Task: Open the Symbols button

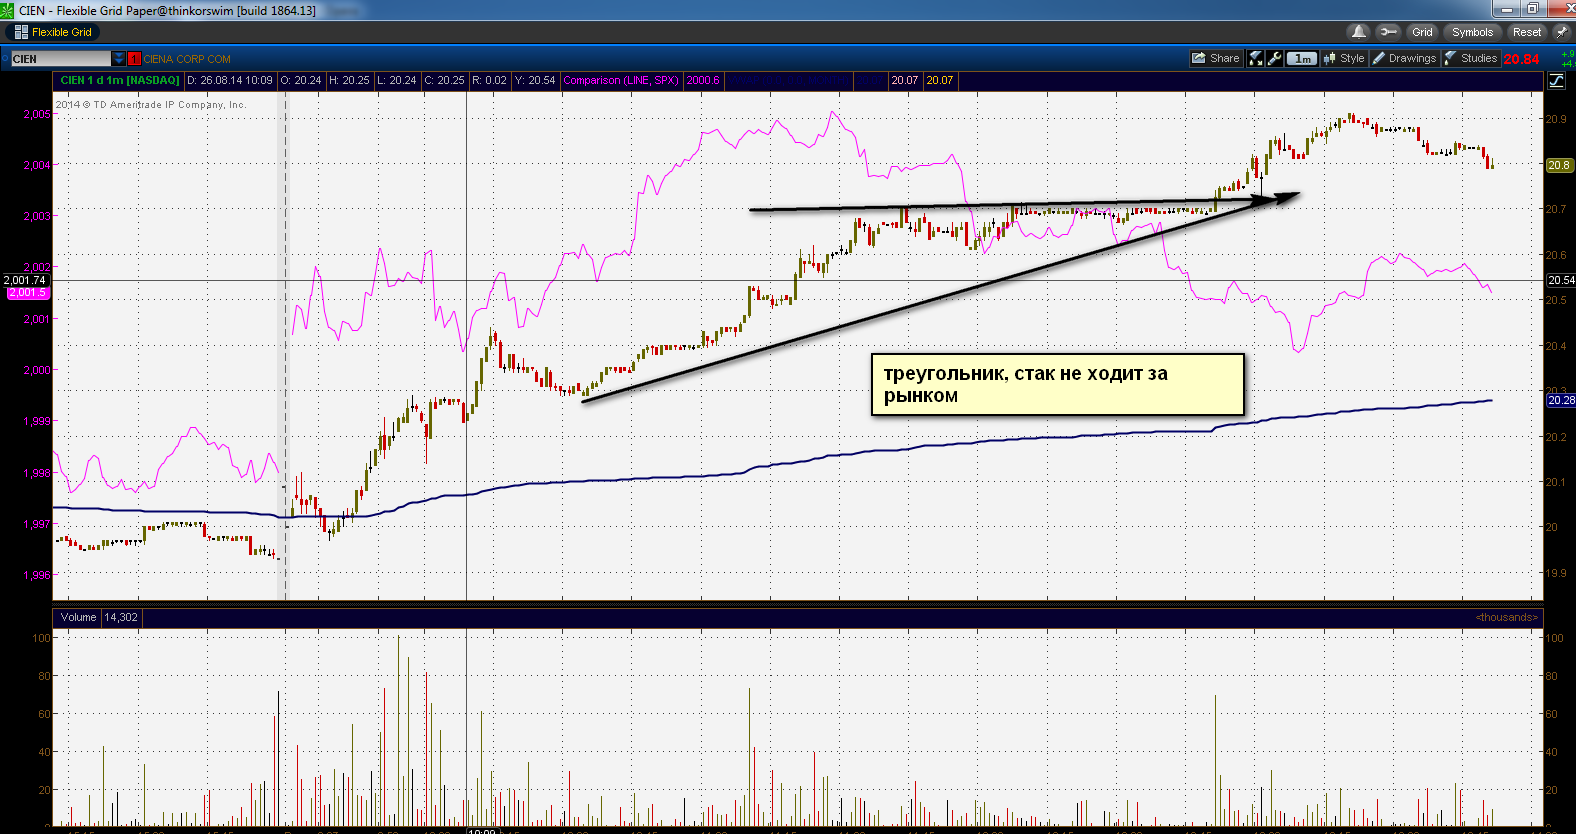Action: pyautogui.click(x=1472, y=32)
